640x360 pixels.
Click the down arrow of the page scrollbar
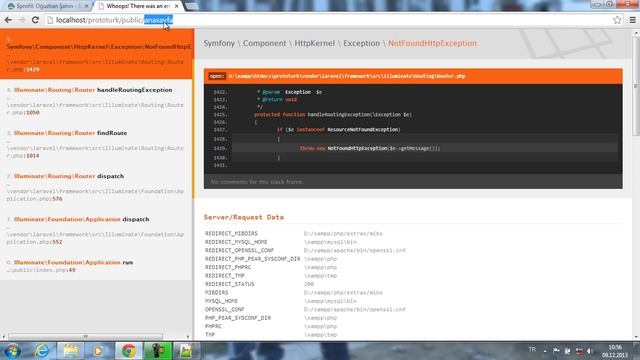coord(636,337)
